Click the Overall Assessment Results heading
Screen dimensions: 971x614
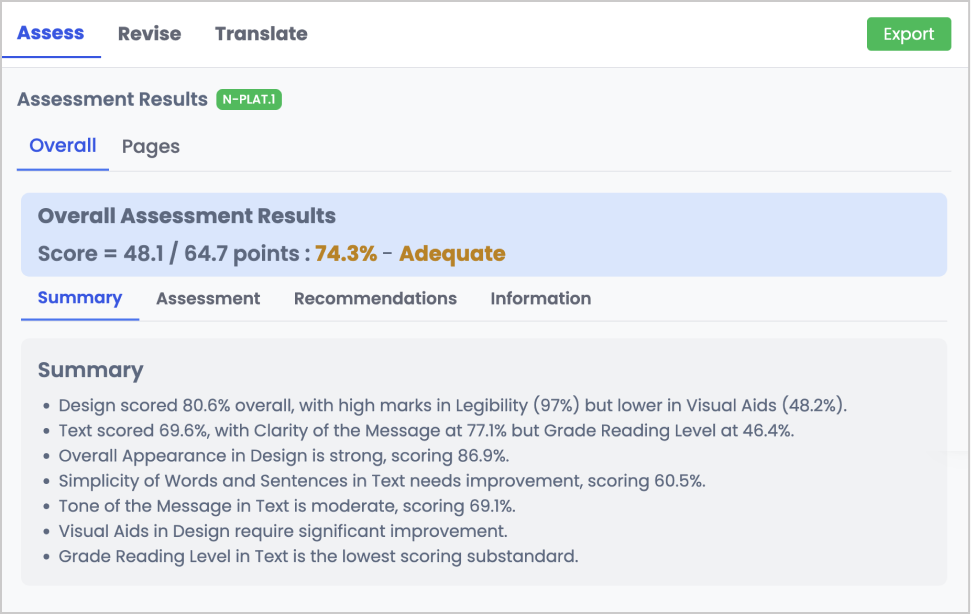pyautogui.click(x=185, y=216)
